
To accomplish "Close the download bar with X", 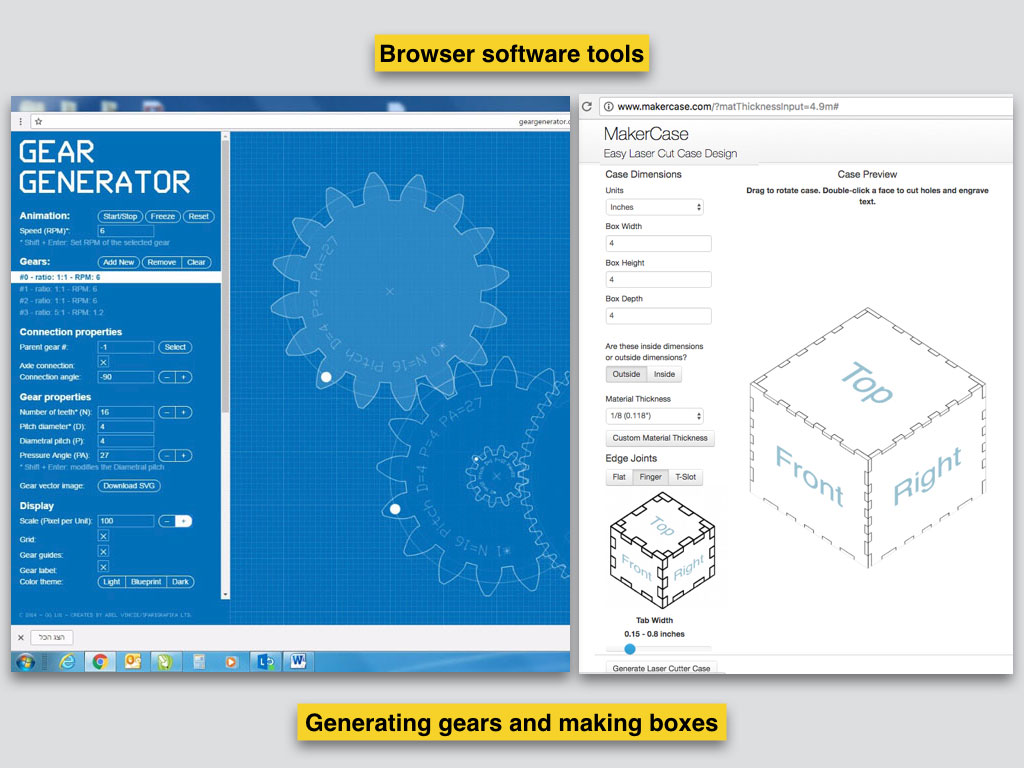I will coord(21,637).
